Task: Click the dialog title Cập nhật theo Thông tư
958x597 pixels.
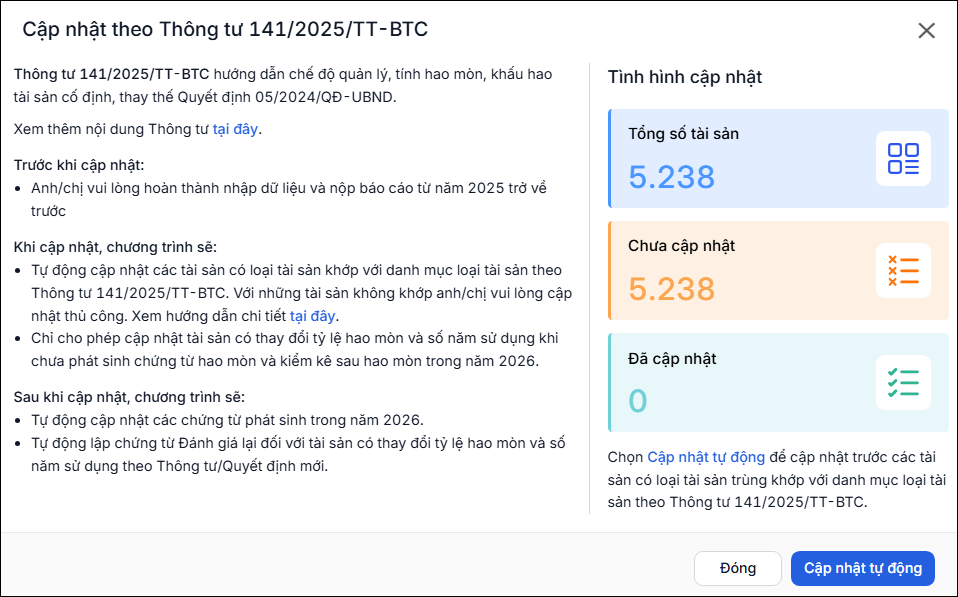Action: pyautogui.click(x=225, y=29)
